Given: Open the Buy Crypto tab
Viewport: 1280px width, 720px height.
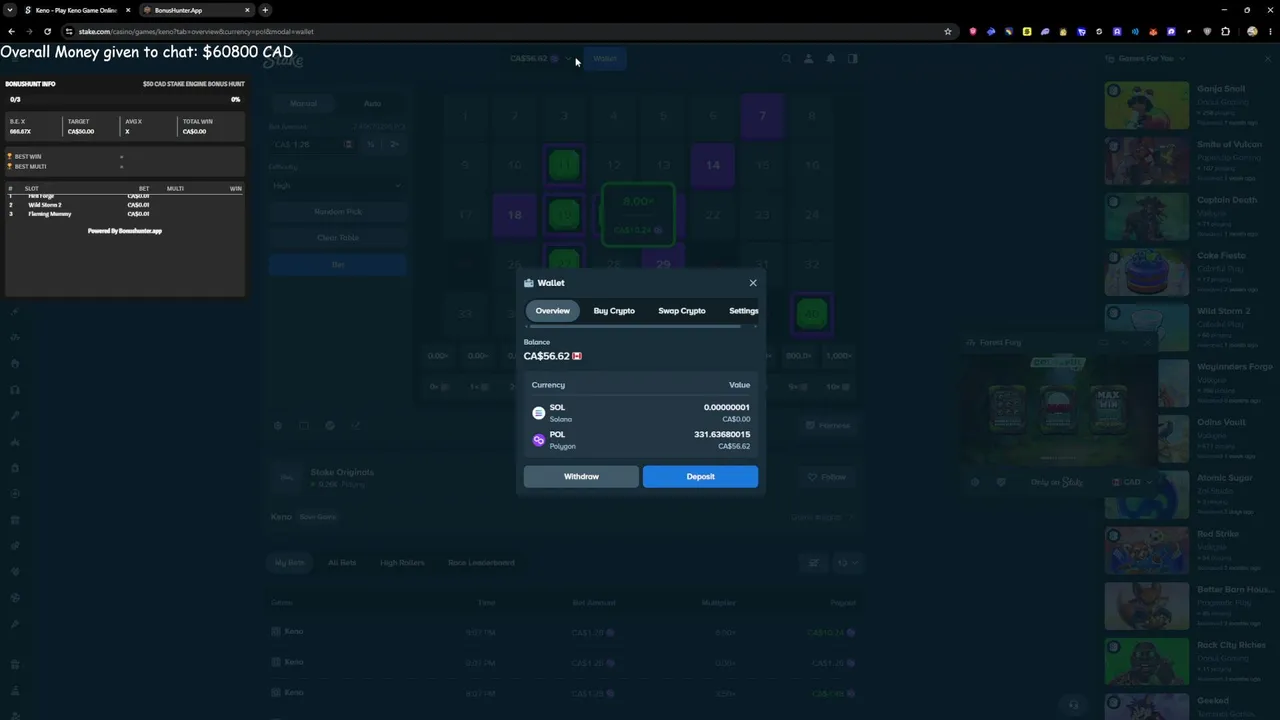Looking at the screenshot, I should [x=614, y=311].
